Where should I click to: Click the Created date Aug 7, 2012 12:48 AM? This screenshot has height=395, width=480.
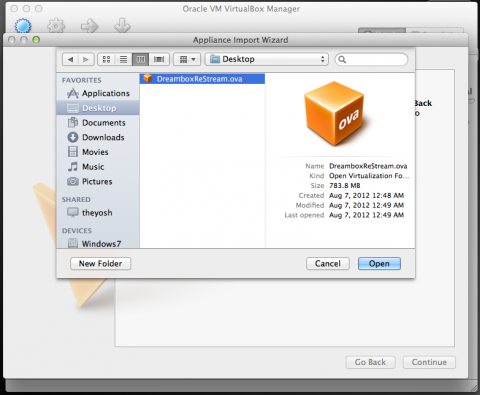pyautogui.click(x=366, y=195)
